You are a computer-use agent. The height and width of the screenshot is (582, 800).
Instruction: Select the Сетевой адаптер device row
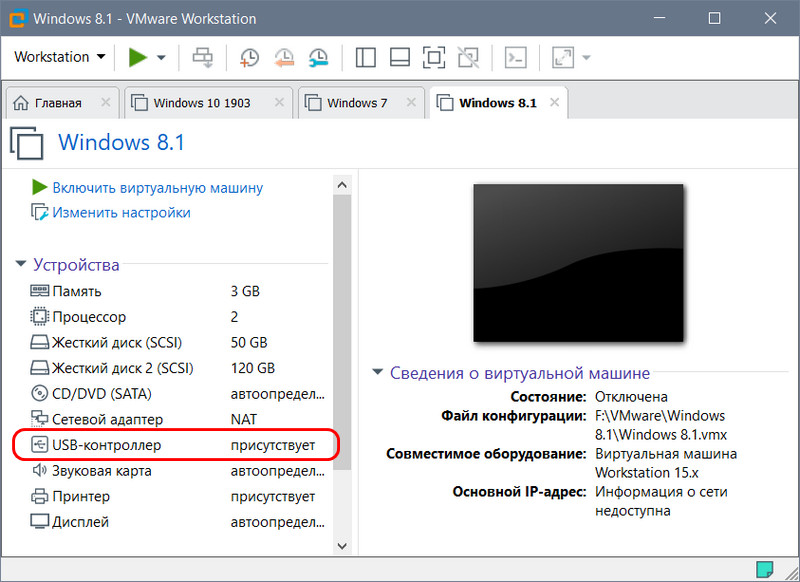click(178, 419)
